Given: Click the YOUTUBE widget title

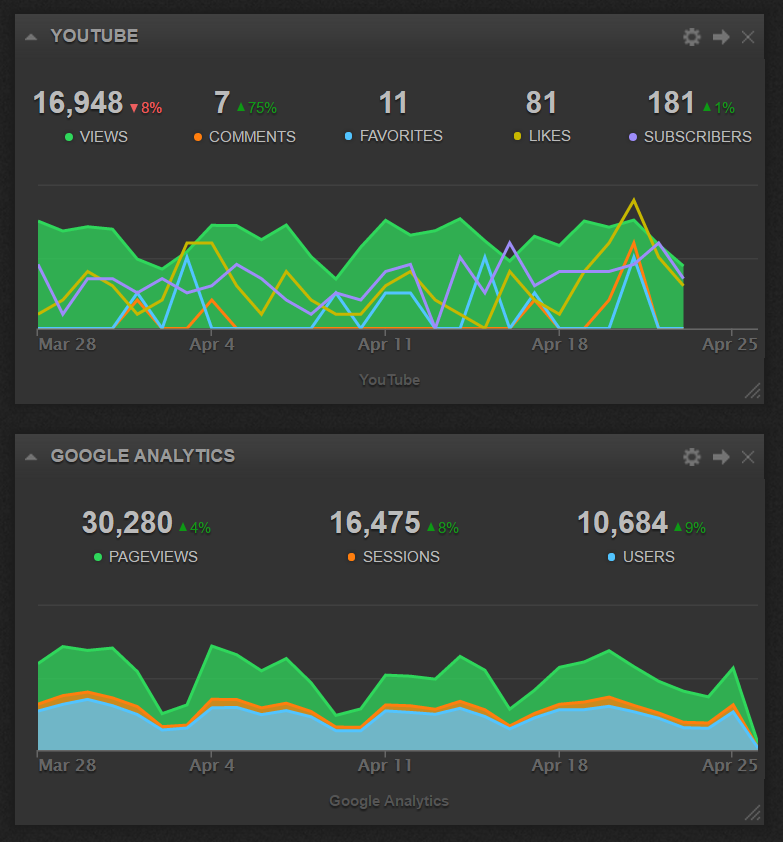Looking at the screenshot, I should (x=95, y=36).
